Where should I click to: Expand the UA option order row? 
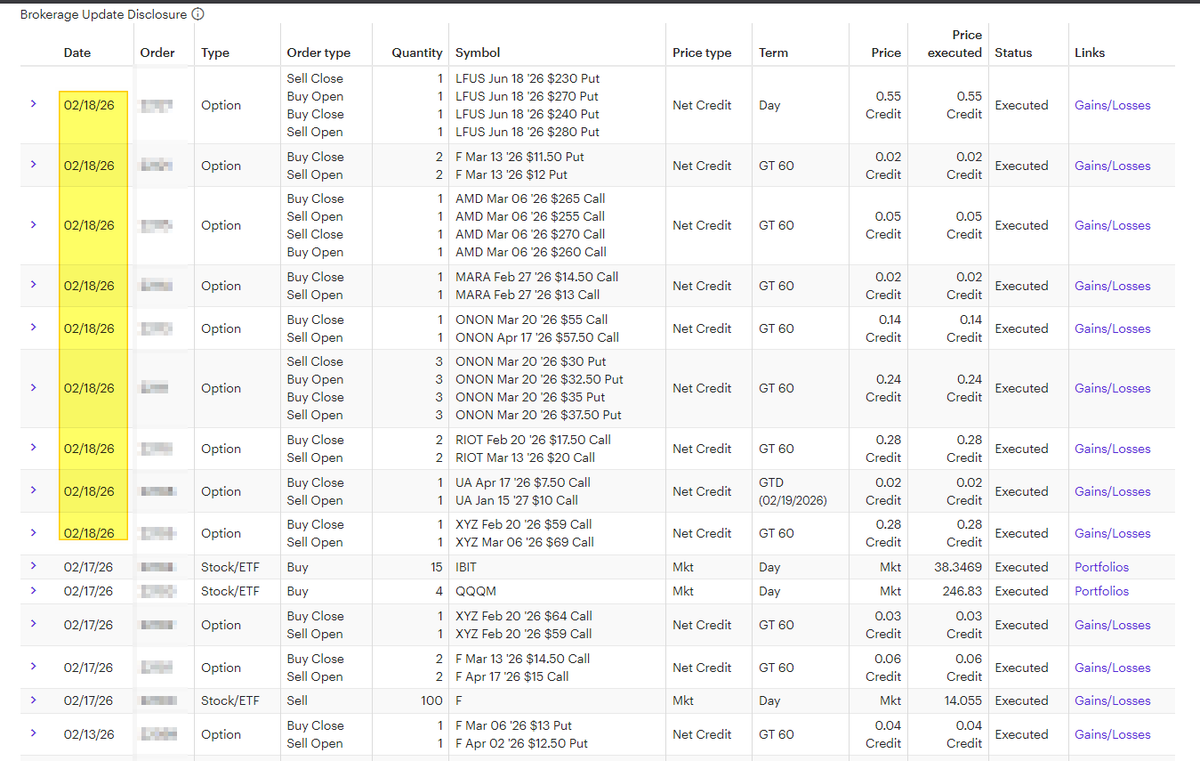pos(33,491)
